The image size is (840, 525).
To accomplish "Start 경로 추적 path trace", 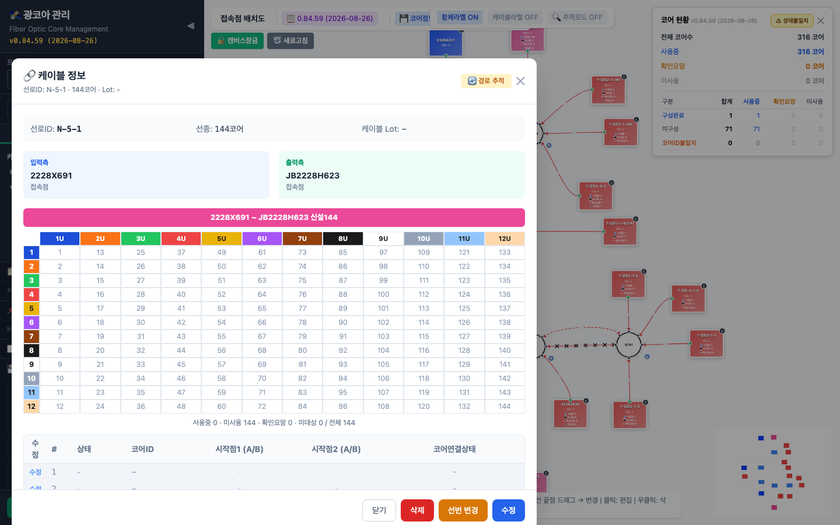I will click(486, 81).
